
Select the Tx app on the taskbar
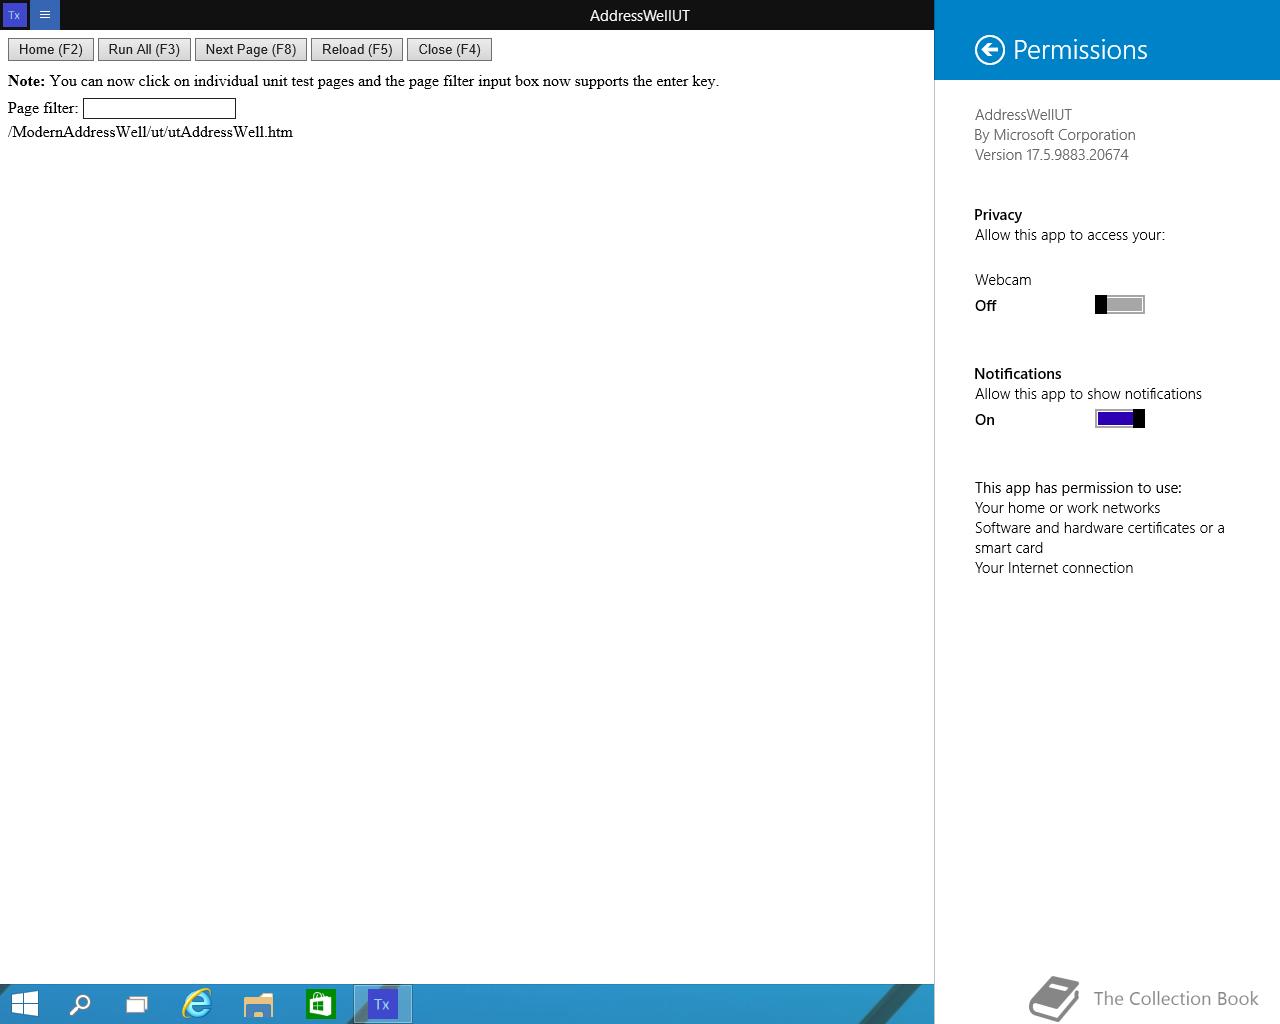pos(382,1004)
